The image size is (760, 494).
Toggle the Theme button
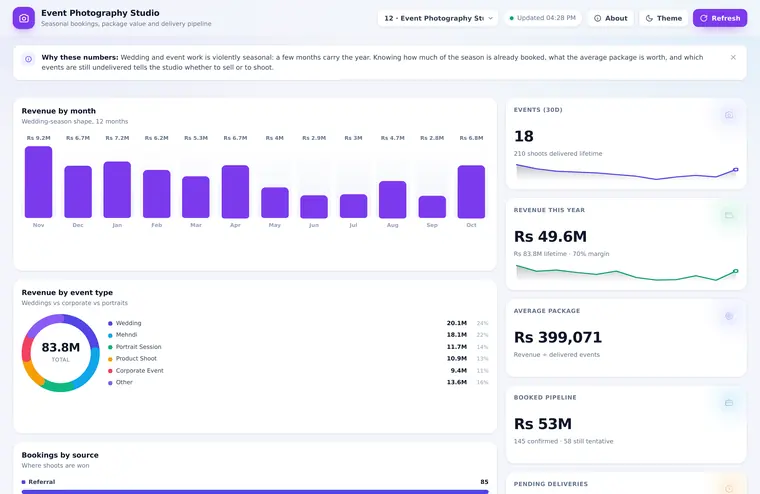[x=664, y=18]
